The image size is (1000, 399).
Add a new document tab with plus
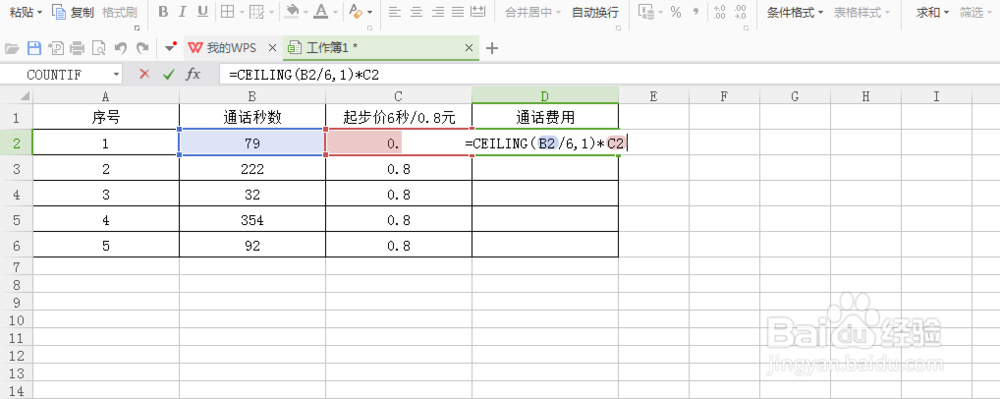pos(491,48)
